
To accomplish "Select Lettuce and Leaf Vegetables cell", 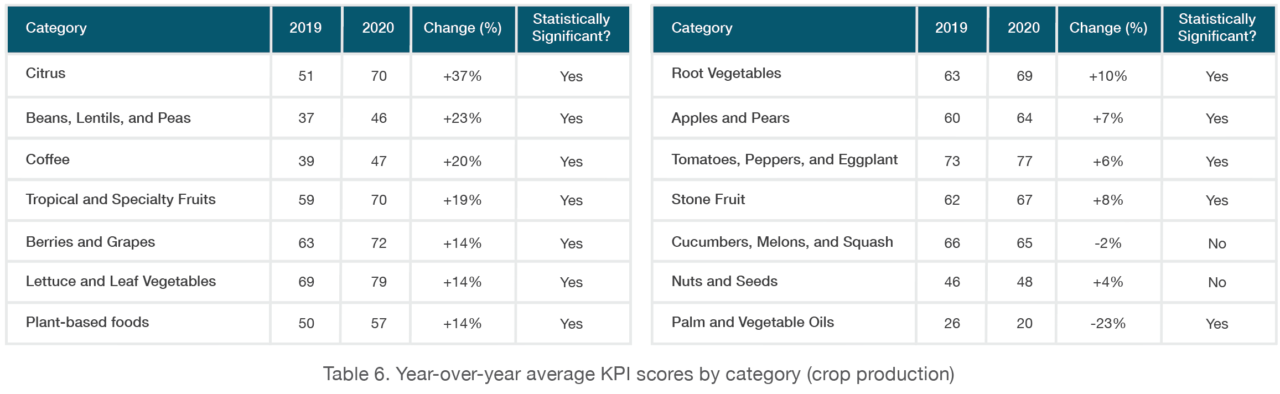I will [138, 282].
